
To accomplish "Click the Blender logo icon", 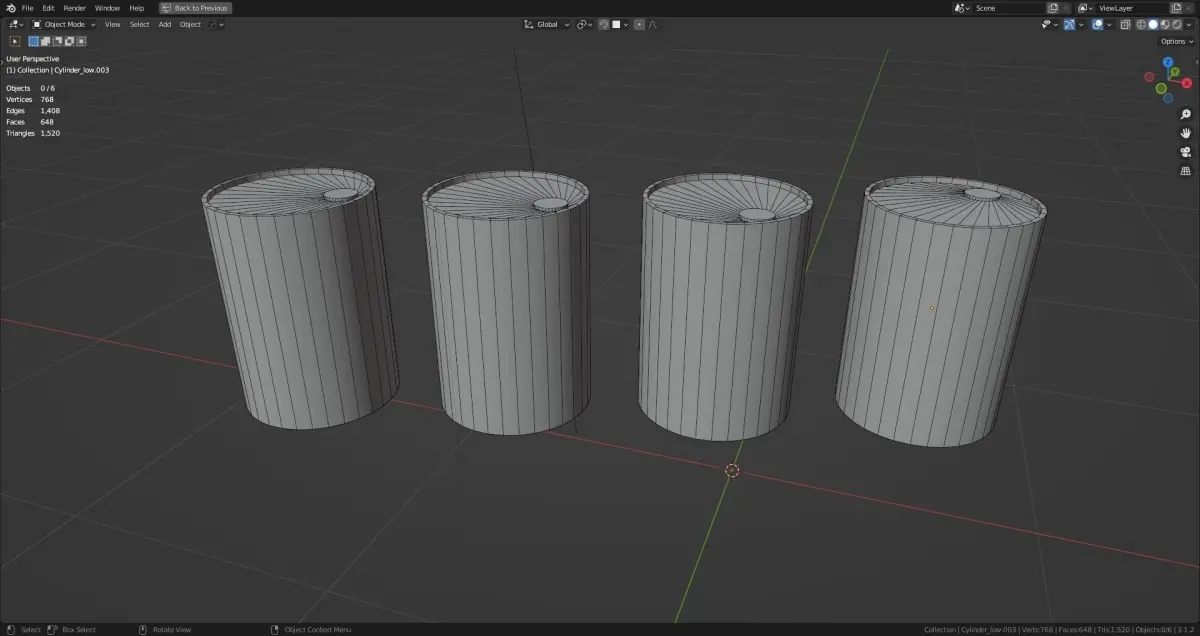I will click(x=10, y=8).
